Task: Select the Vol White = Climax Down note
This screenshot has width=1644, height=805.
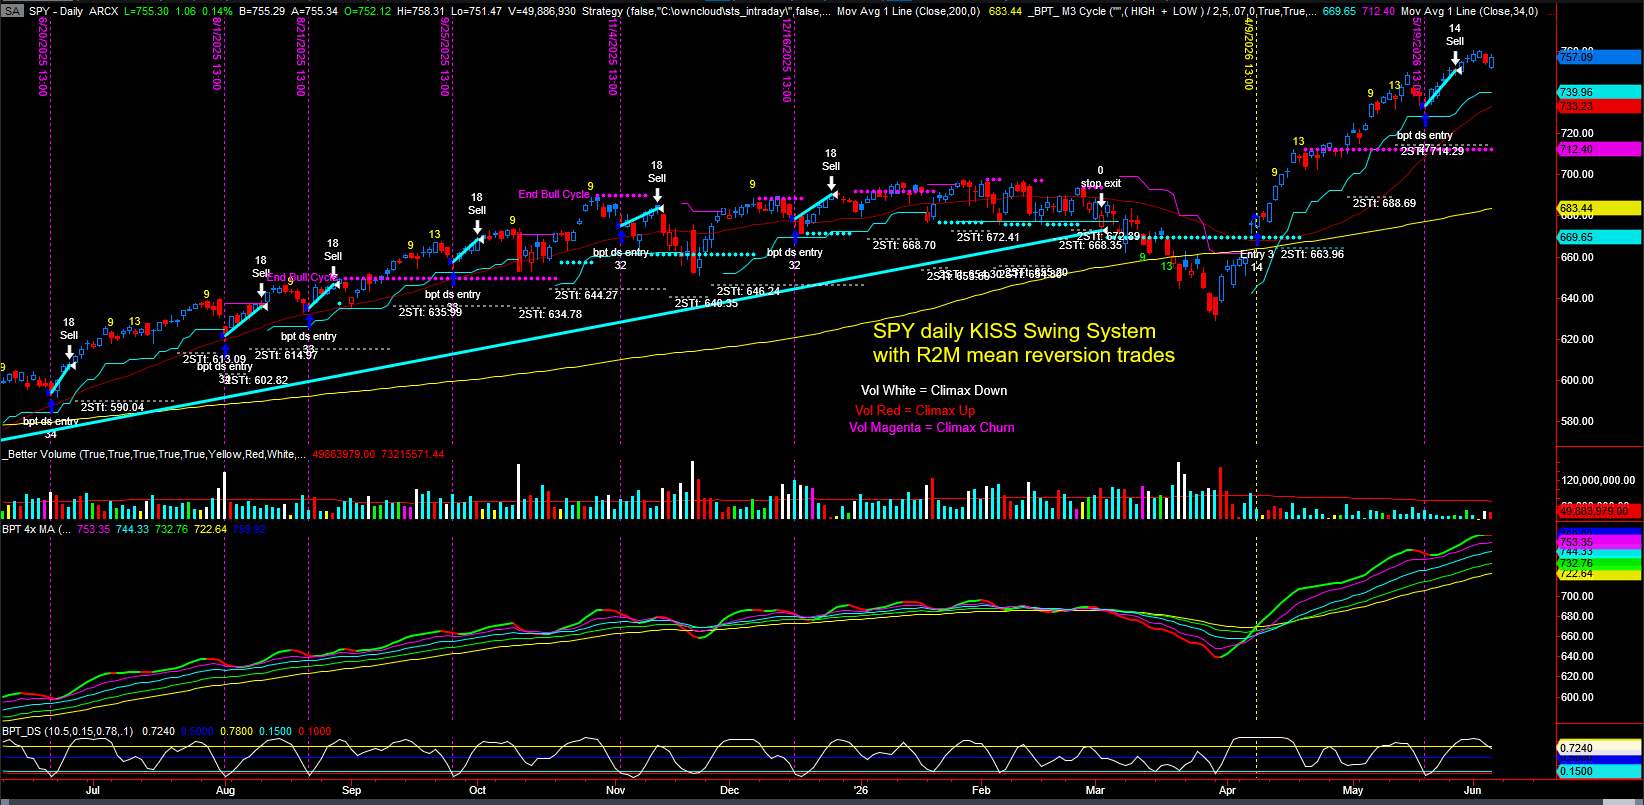Action: point(934,390)
